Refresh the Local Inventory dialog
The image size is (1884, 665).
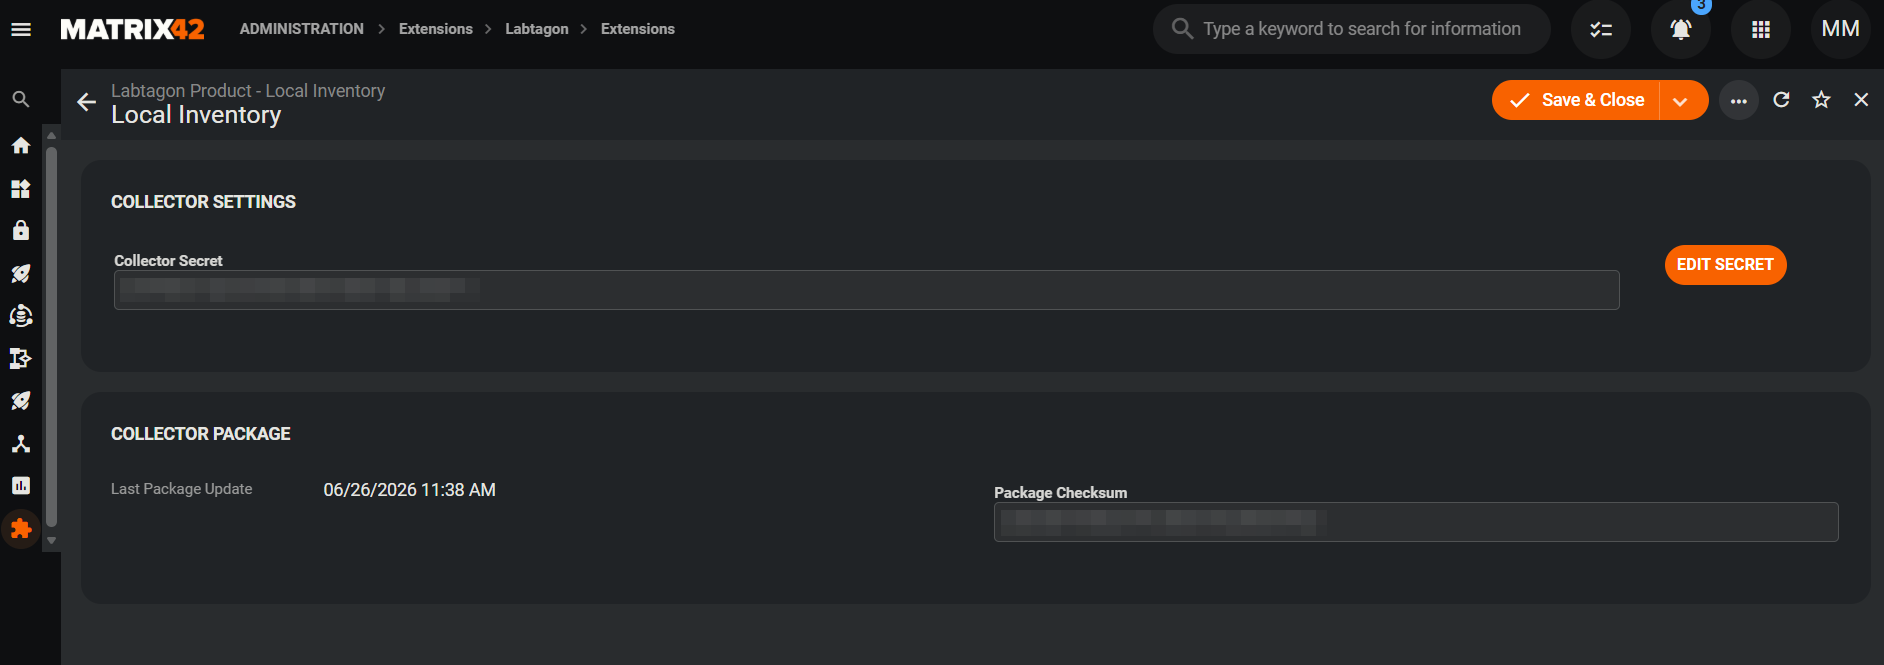click(x=1781, y=100)
